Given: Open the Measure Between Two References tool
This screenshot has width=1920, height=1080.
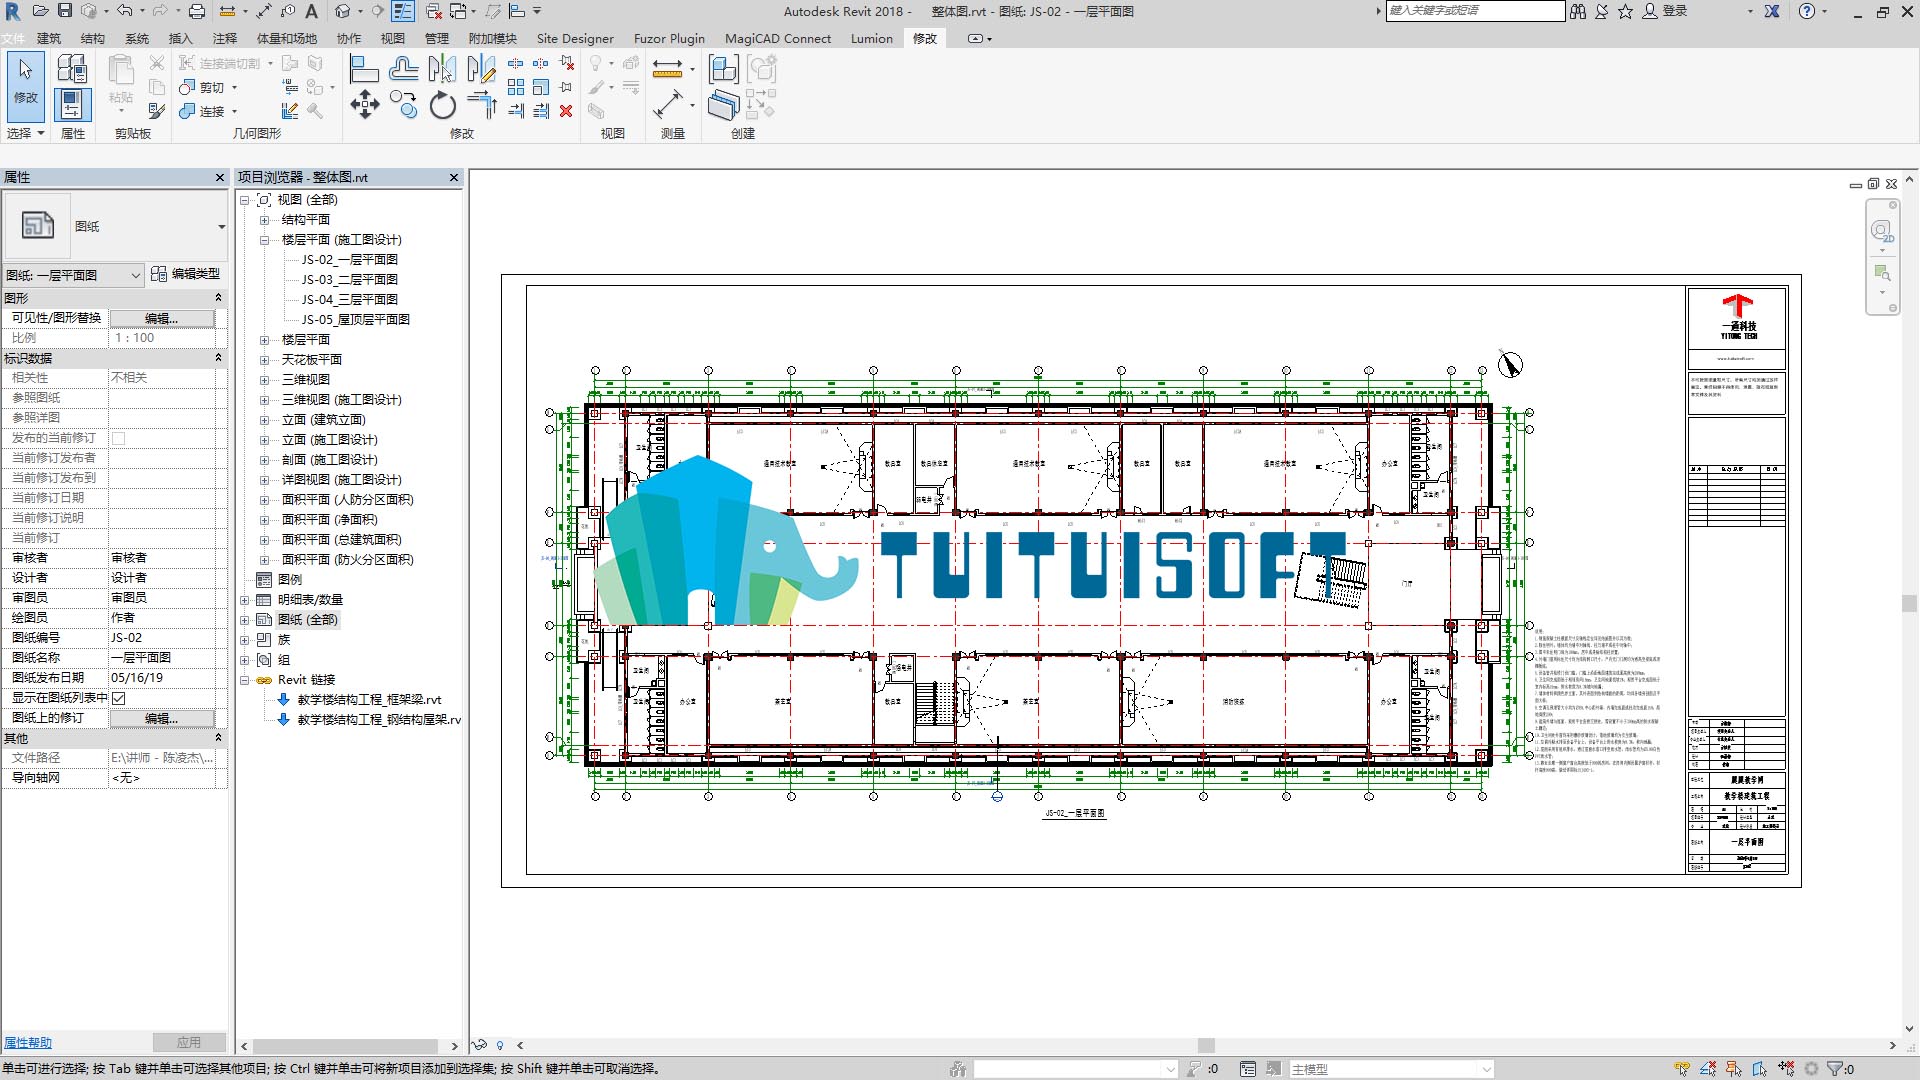Looking at the screenshot, I should pos(667,69).
